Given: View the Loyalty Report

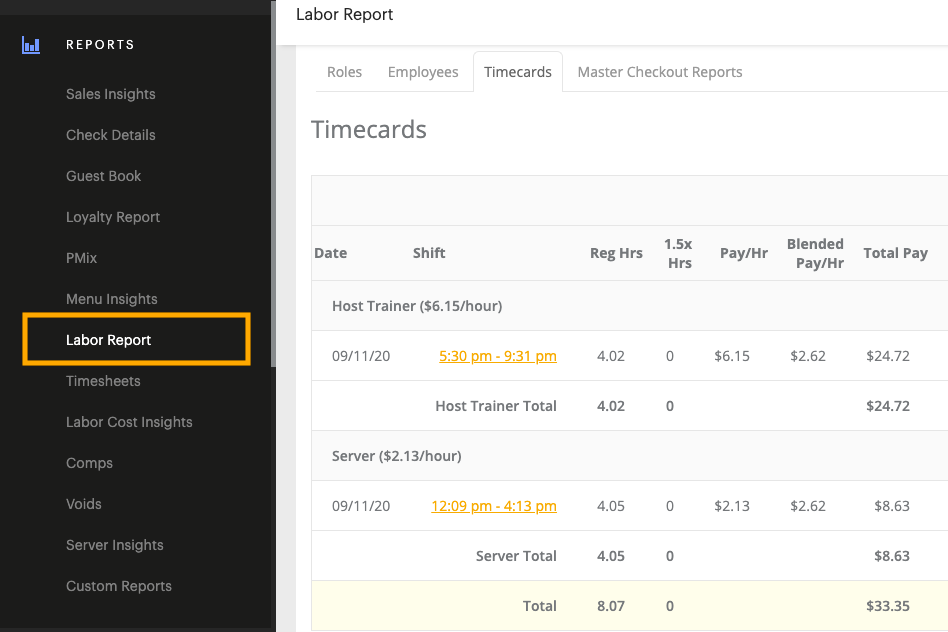Looking at the screenshot, I should (112, 217).
